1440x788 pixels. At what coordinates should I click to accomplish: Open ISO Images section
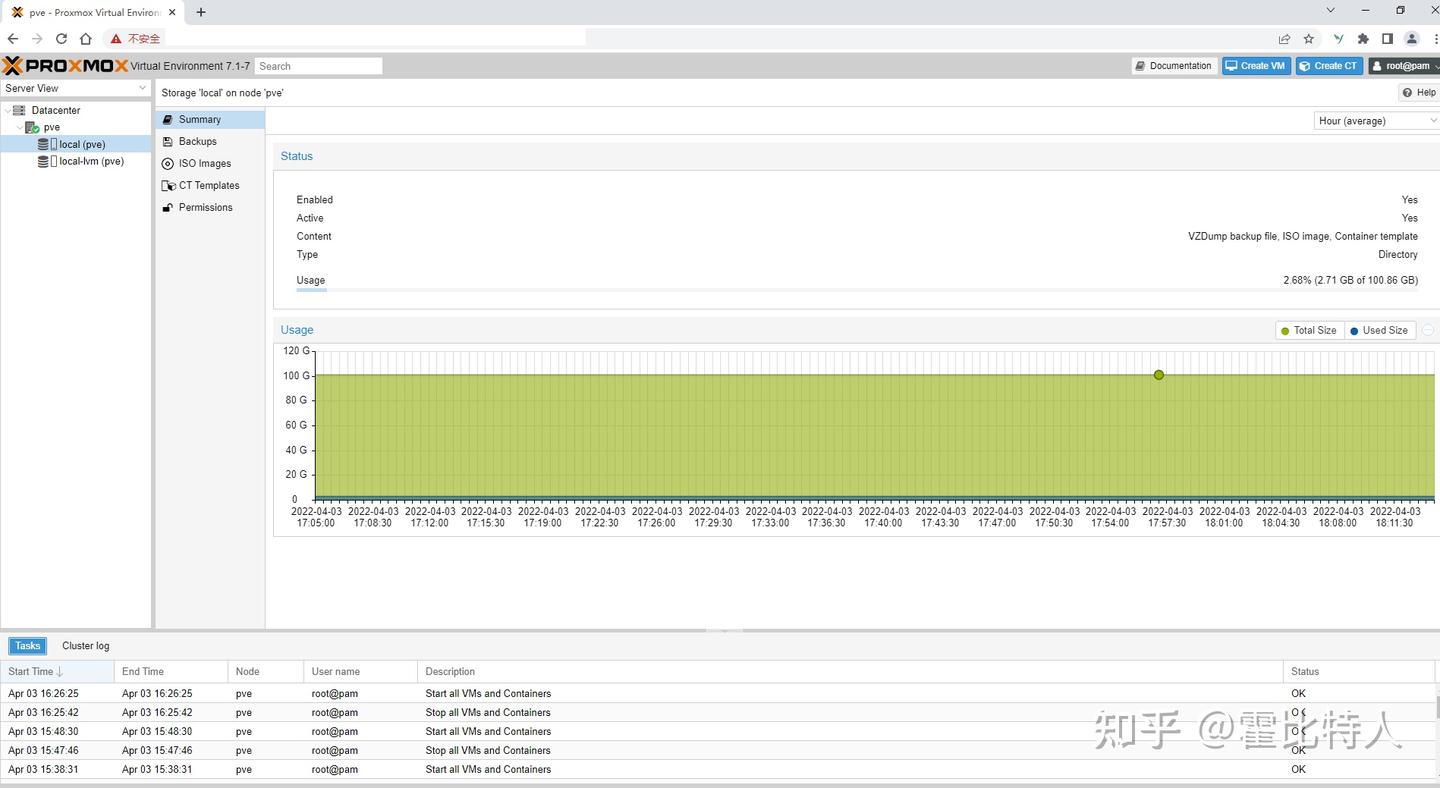[x=204, y=163]
